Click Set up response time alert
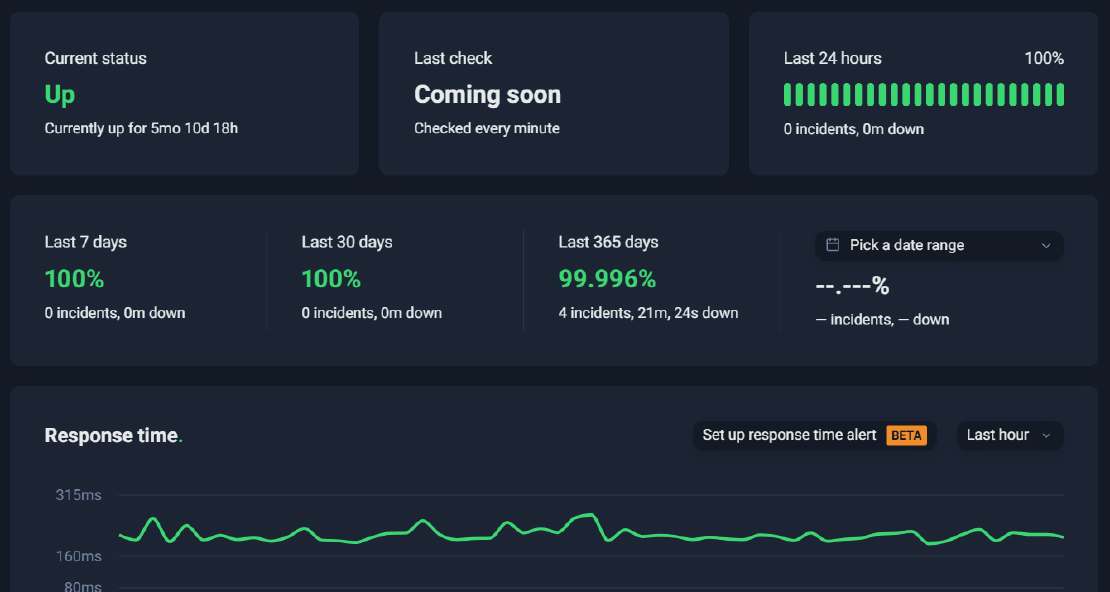The image size is (1110, 592). coord(790,435)
